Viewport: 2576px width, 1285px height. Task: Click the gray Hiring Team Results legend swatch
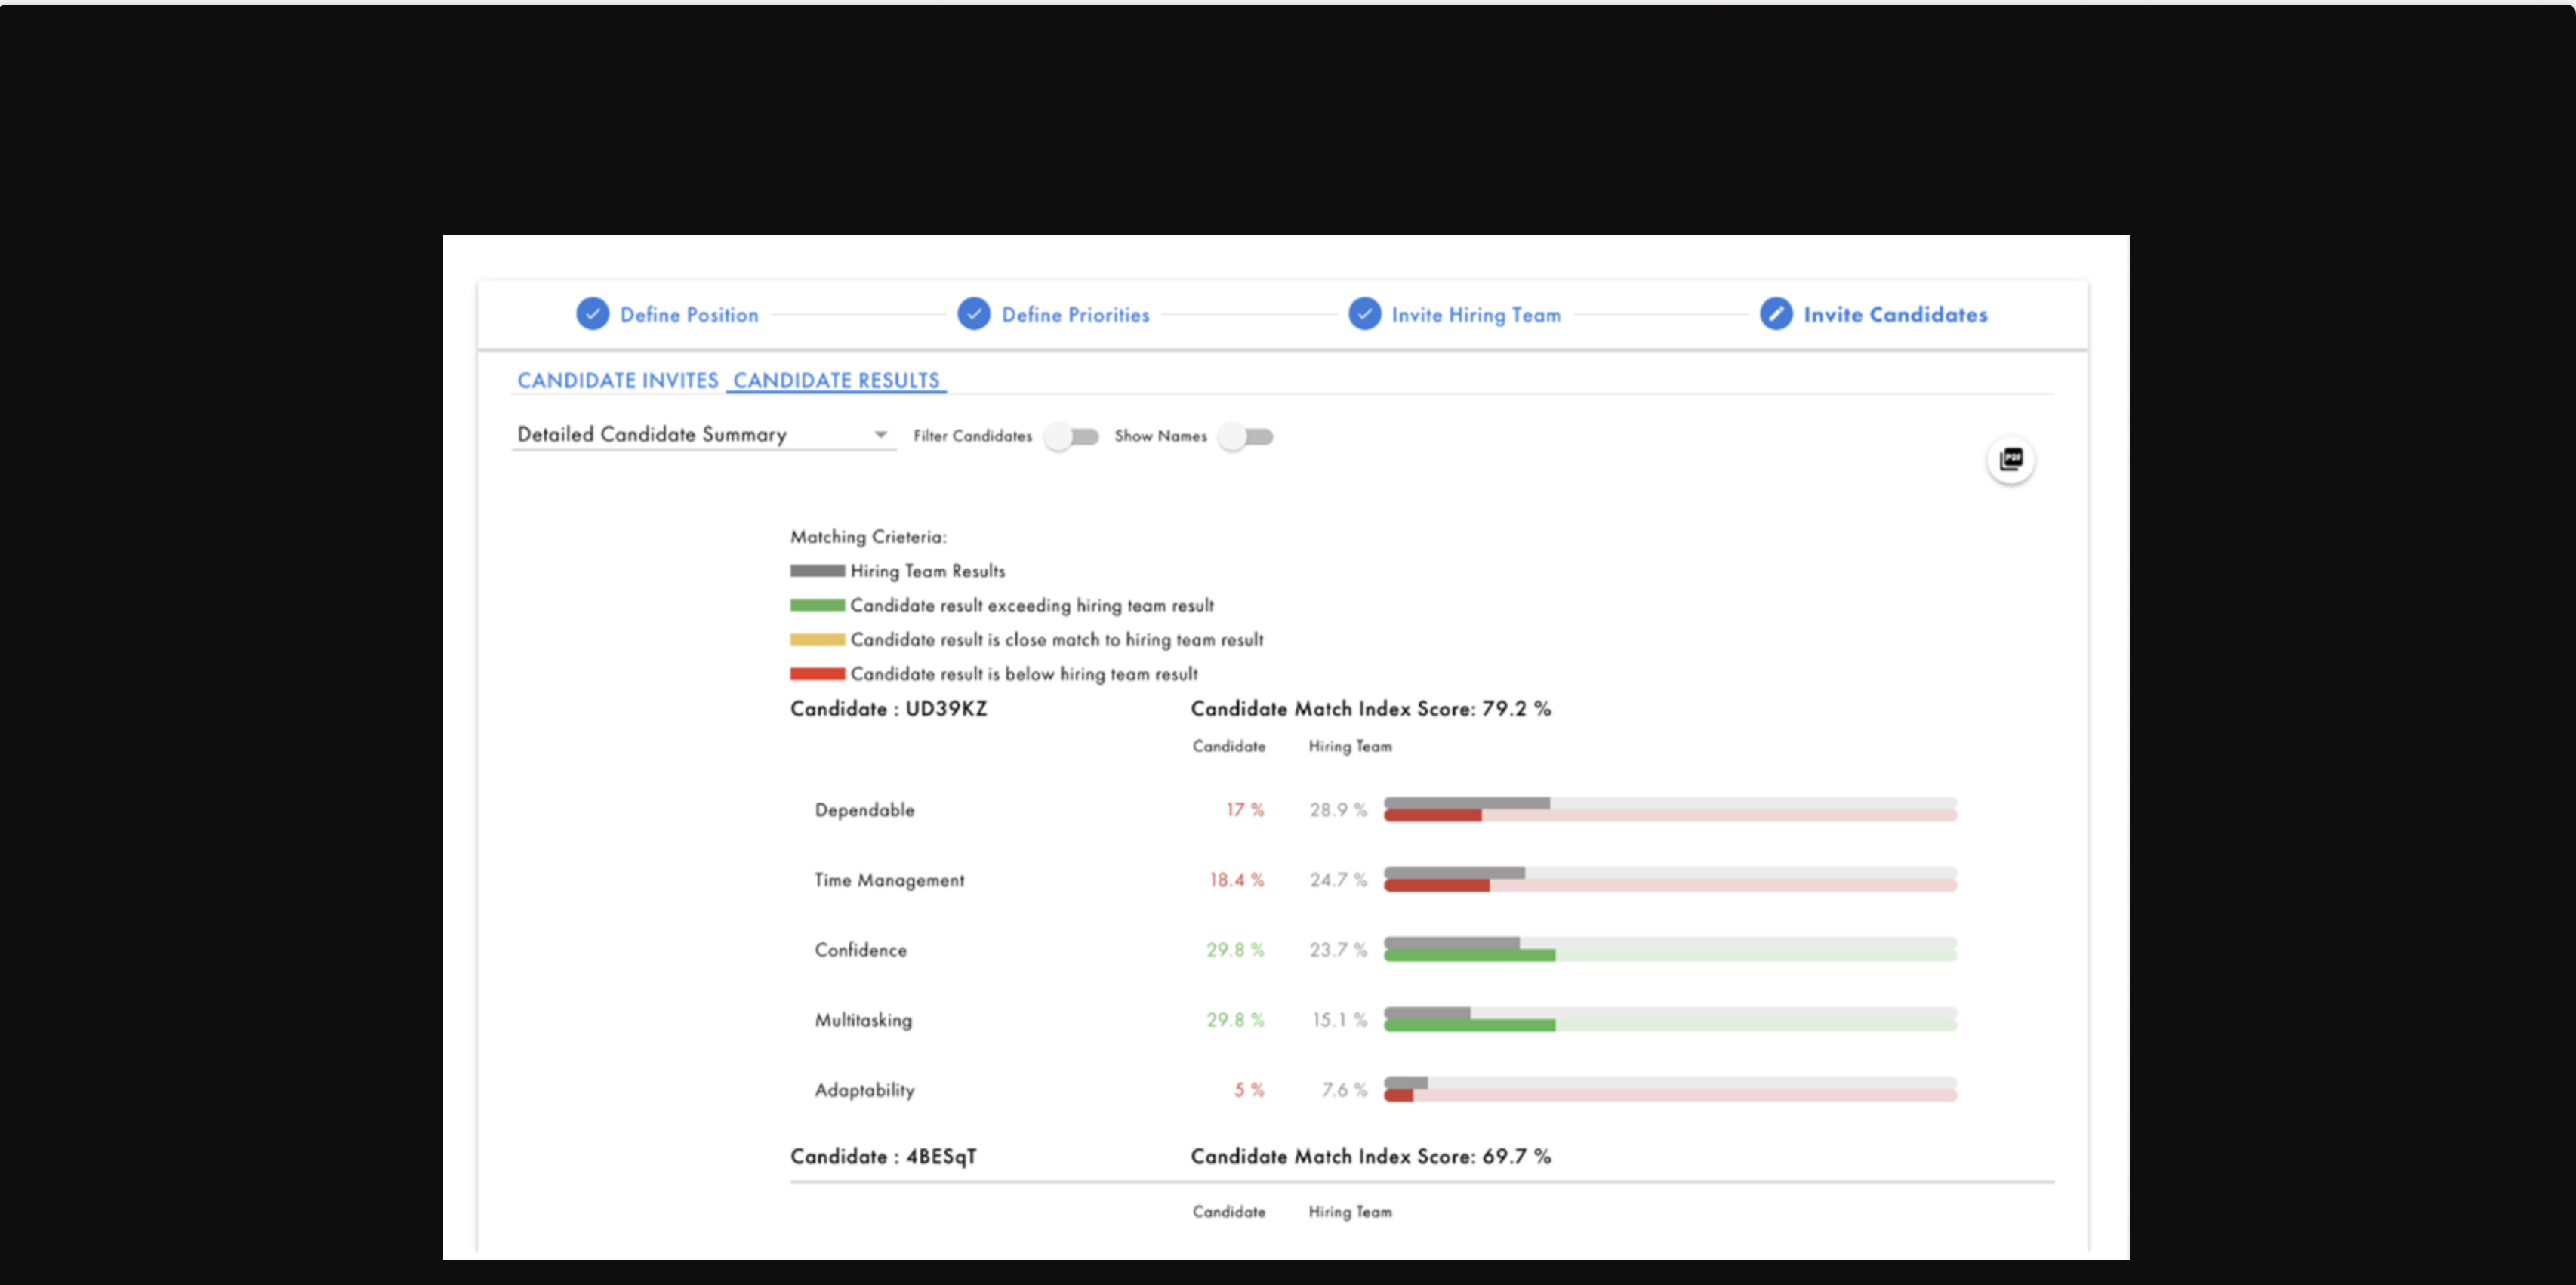pyautogui.click(x=817, y=571)
